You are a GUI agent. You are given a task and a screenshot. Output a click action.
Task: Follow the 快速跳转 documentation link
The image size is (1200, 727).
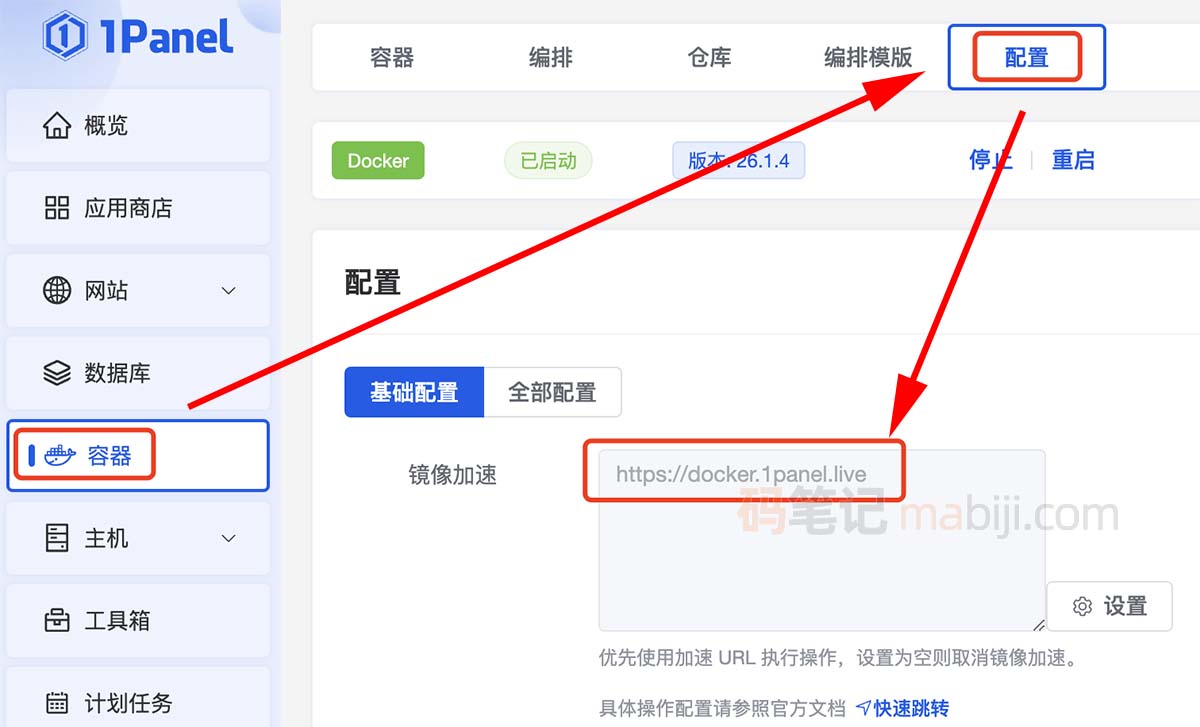[902, 708]
